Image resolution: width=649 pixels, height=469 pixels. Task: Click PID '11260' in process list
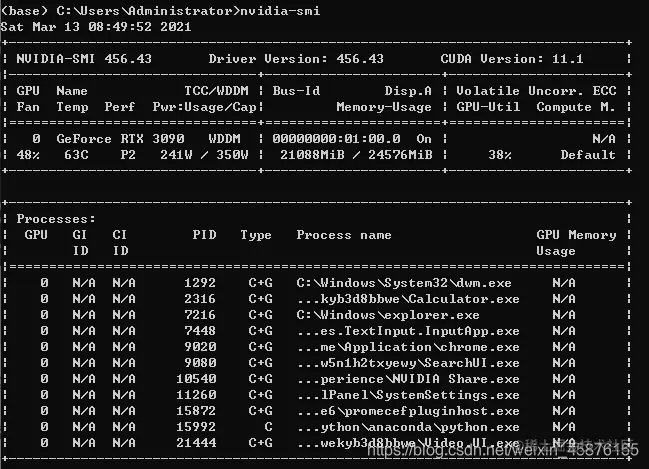[197, 395]
